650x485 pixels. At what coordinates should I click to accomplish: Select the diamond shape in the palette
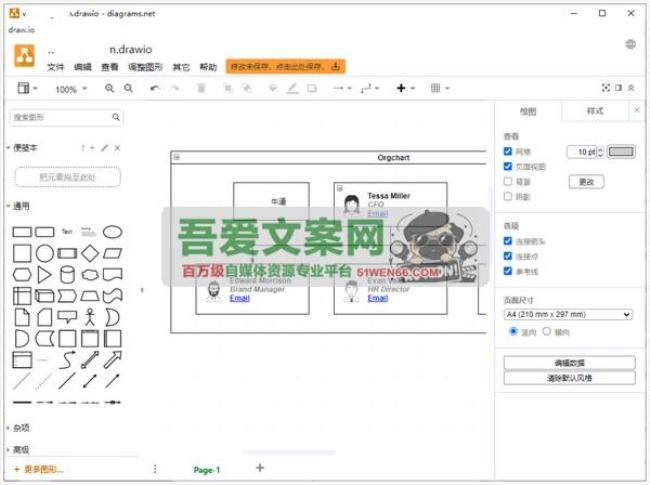[x=90, y=253]
